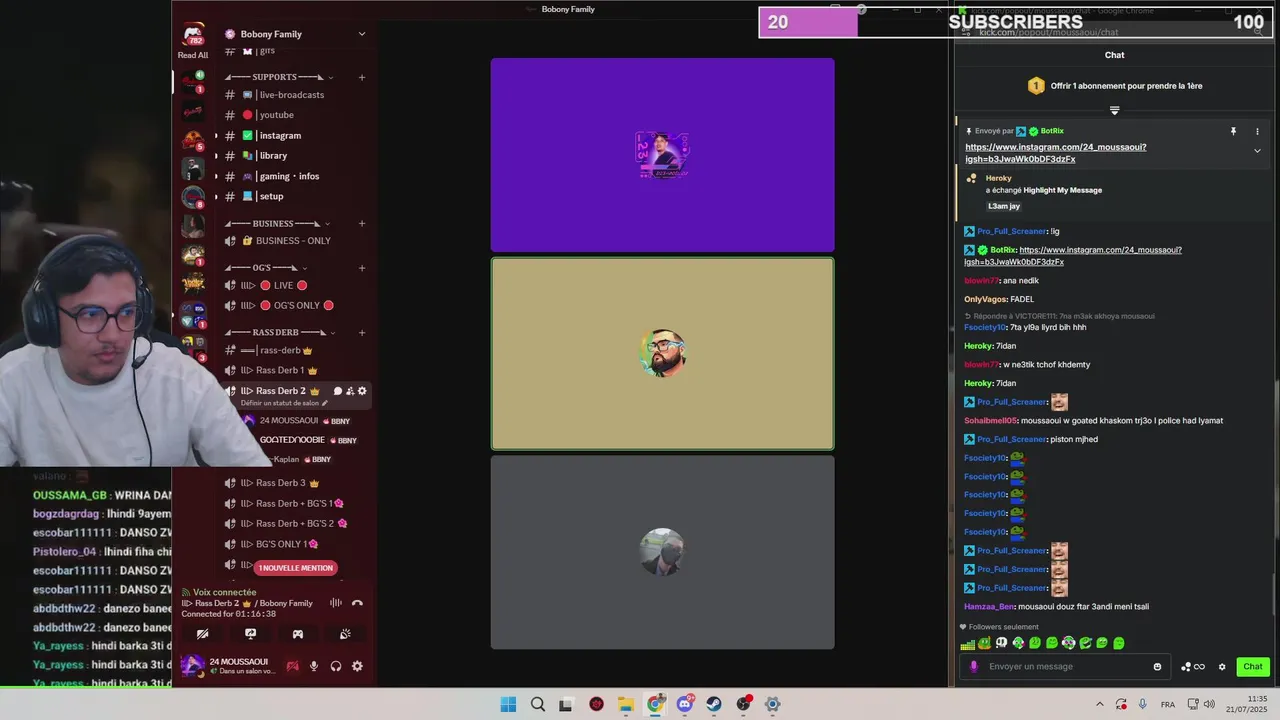The image size is (1280, 720).
Task: Collapse the SUPPORTS category
Action: pyautogui.click(x=278, y=77)
